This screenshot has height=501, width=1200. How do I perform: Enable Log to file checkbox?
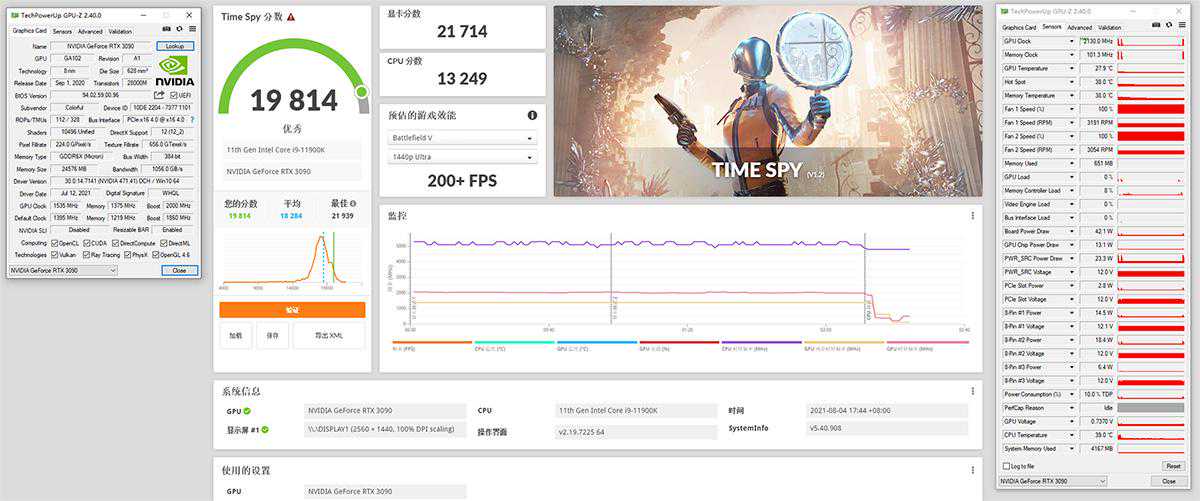click(x=1007, y=466)
